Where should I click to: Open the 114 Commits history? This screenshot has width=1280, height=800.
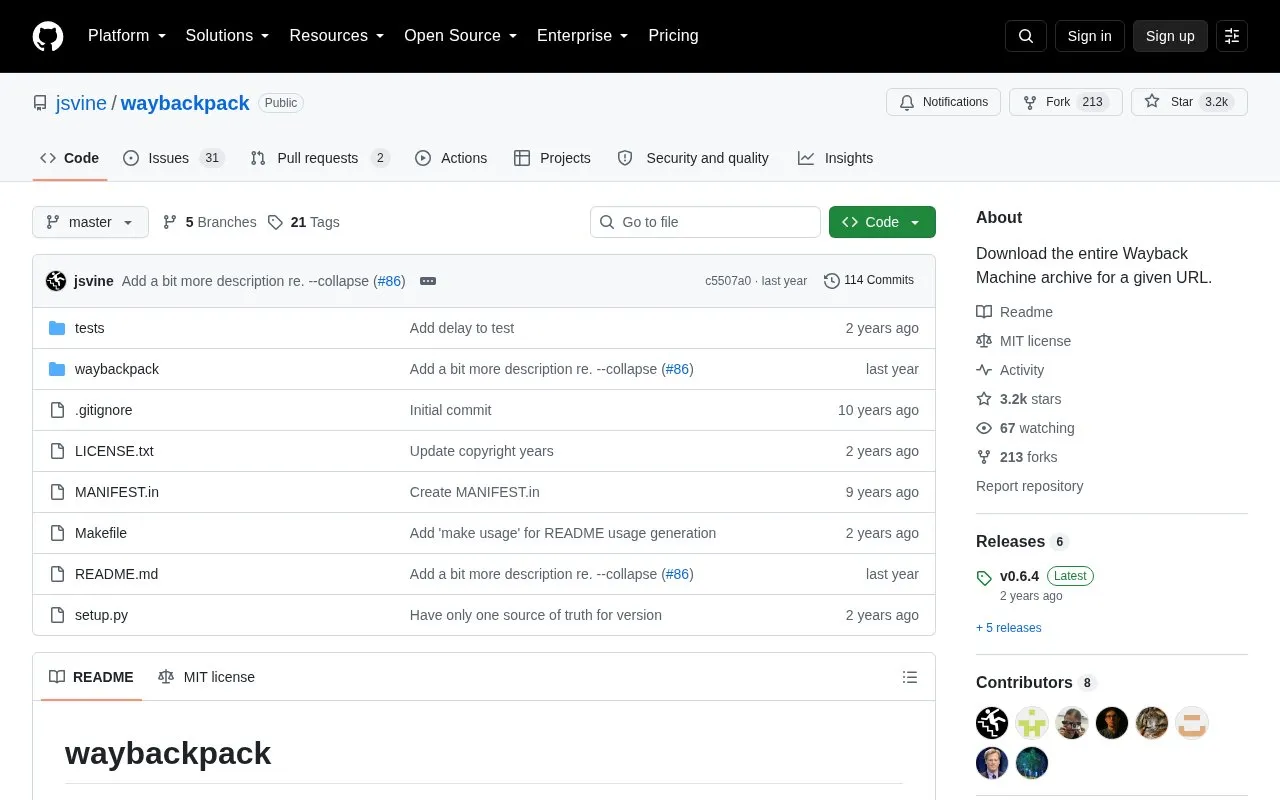(x=869, y=280)
